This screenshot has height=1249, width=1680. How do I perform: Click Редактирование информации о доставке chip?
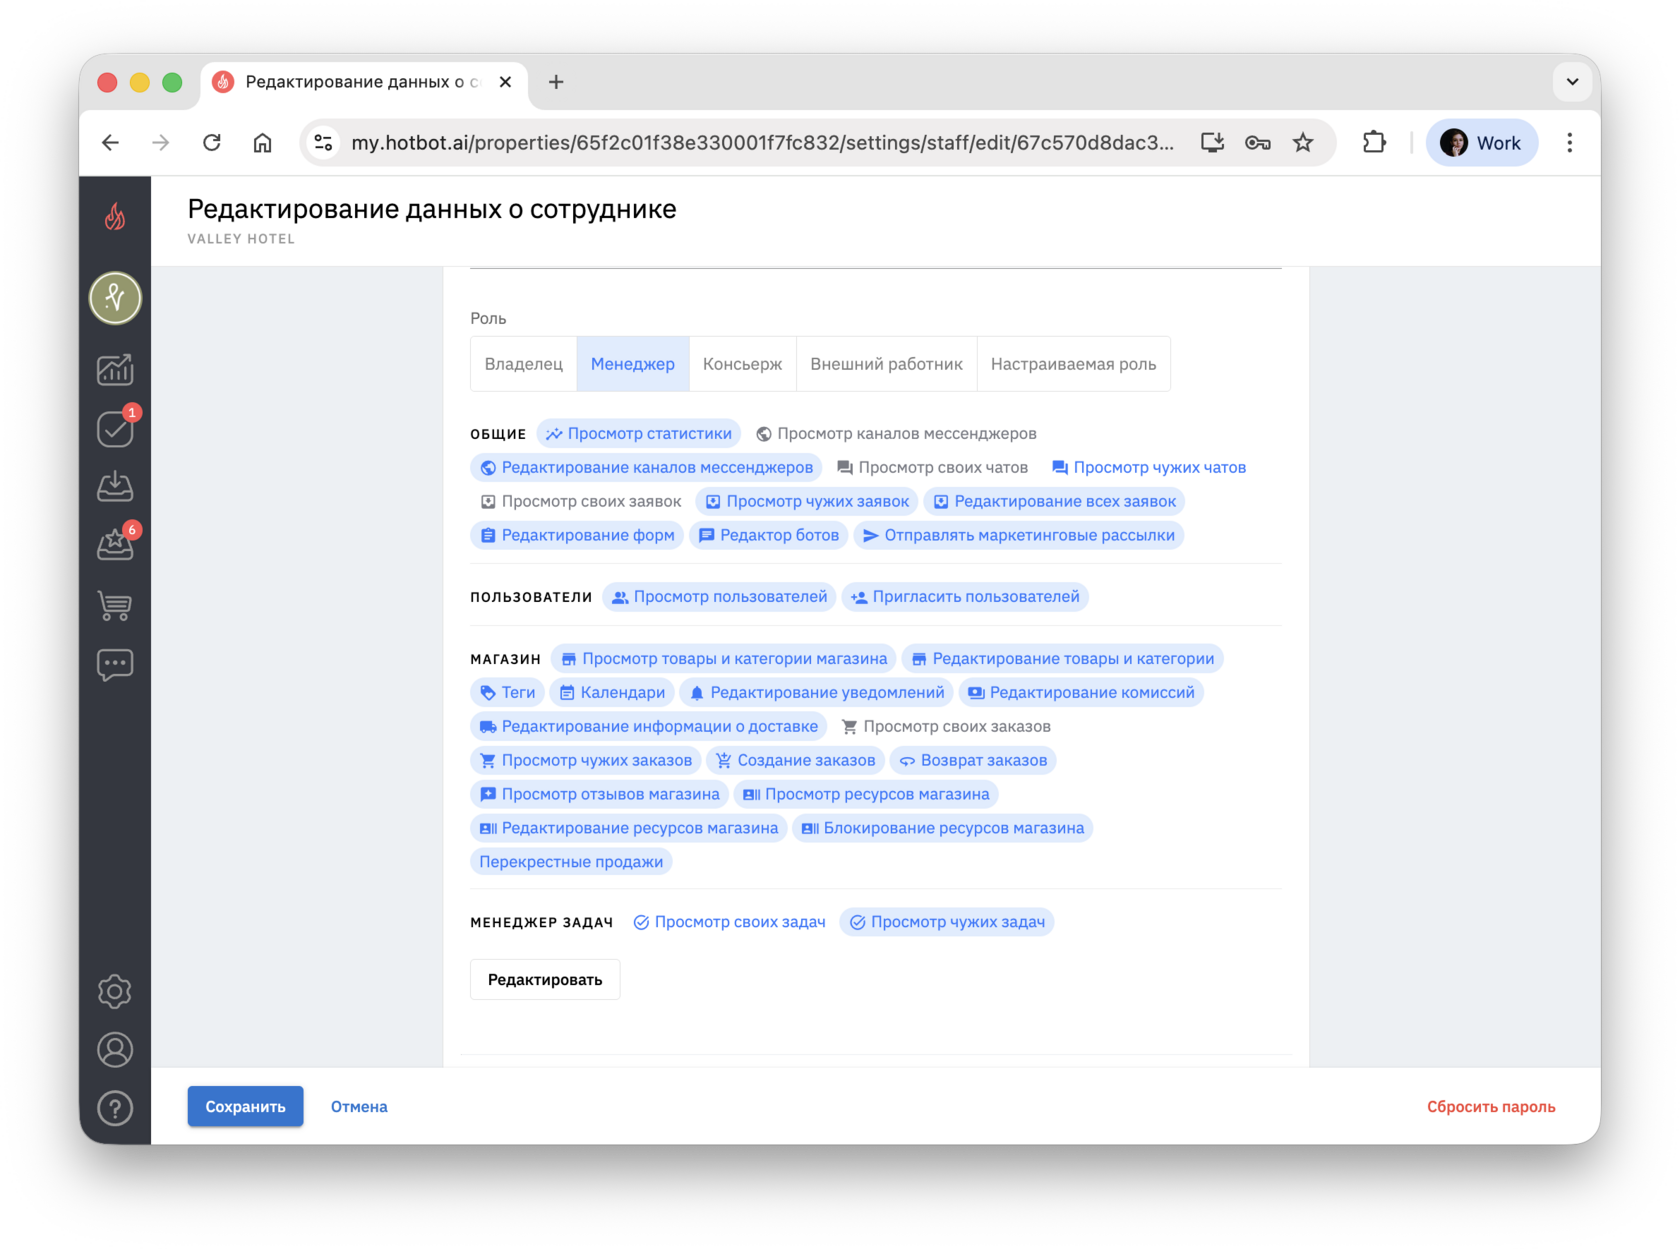coord(648,726)
